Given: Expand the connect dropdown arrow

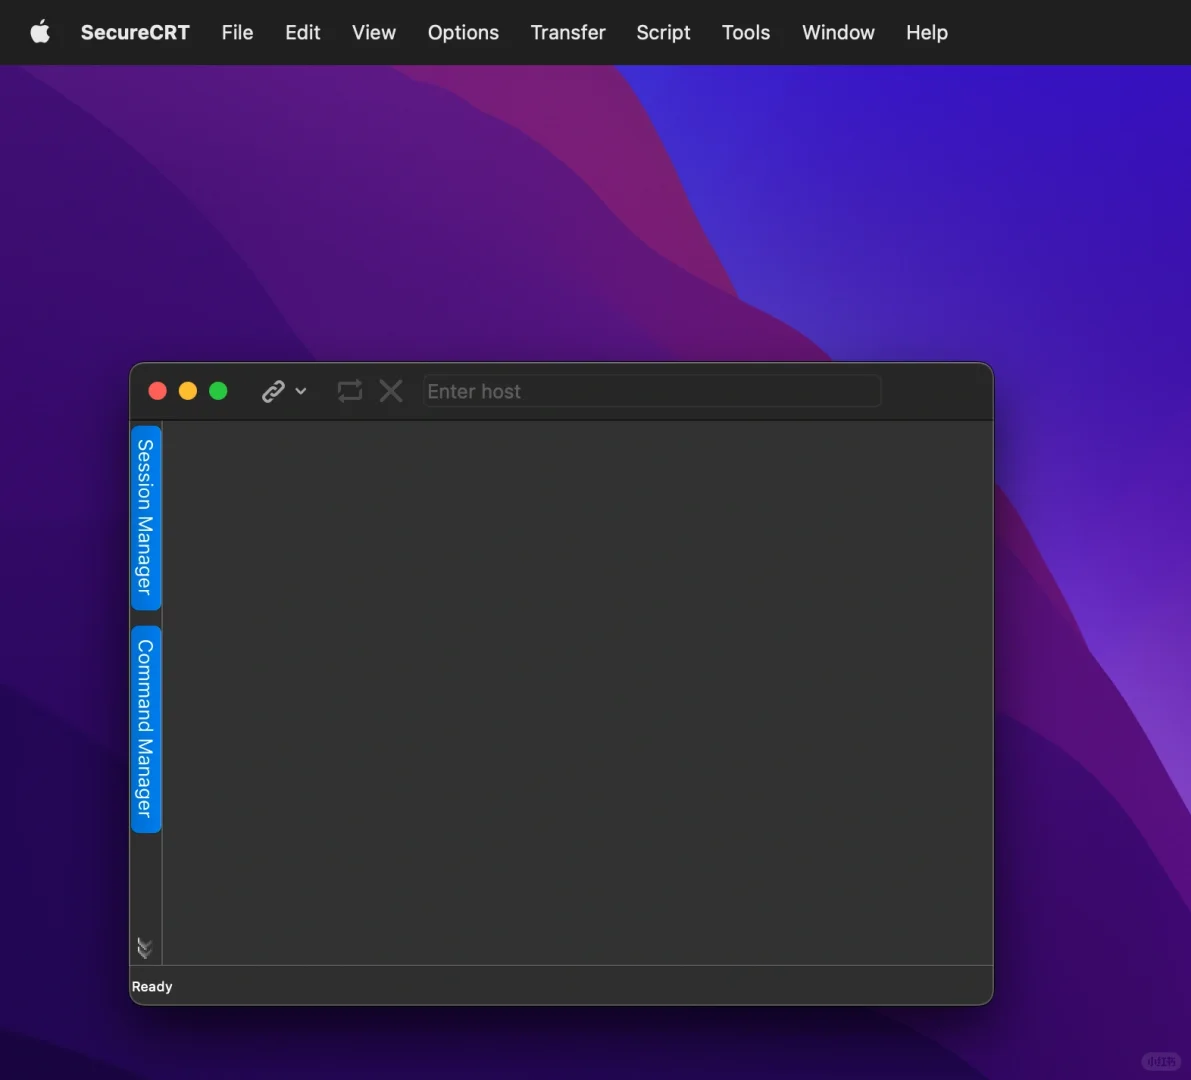Looking at the screenshot, I should pyautogui.click(x=301, y=391).
